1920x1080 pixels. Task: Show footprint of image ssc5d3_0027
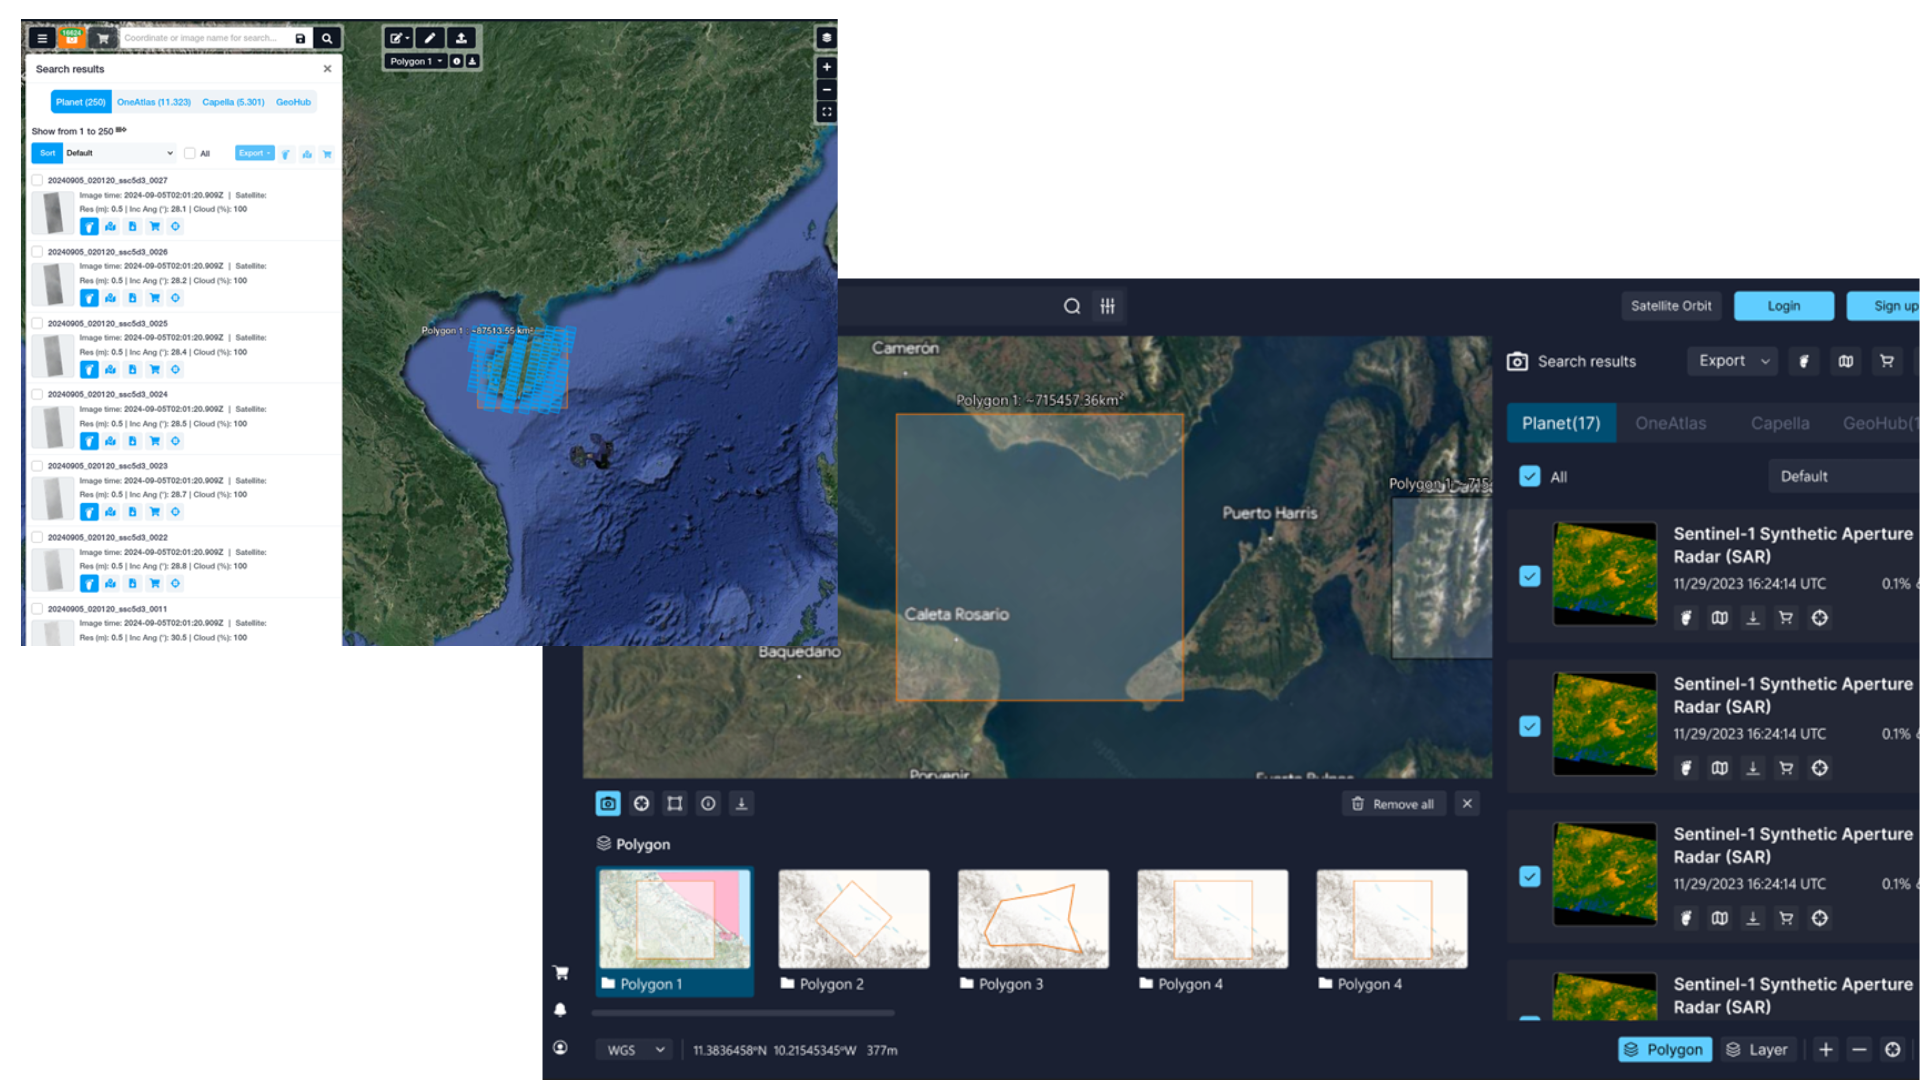(x=89, y=227)
